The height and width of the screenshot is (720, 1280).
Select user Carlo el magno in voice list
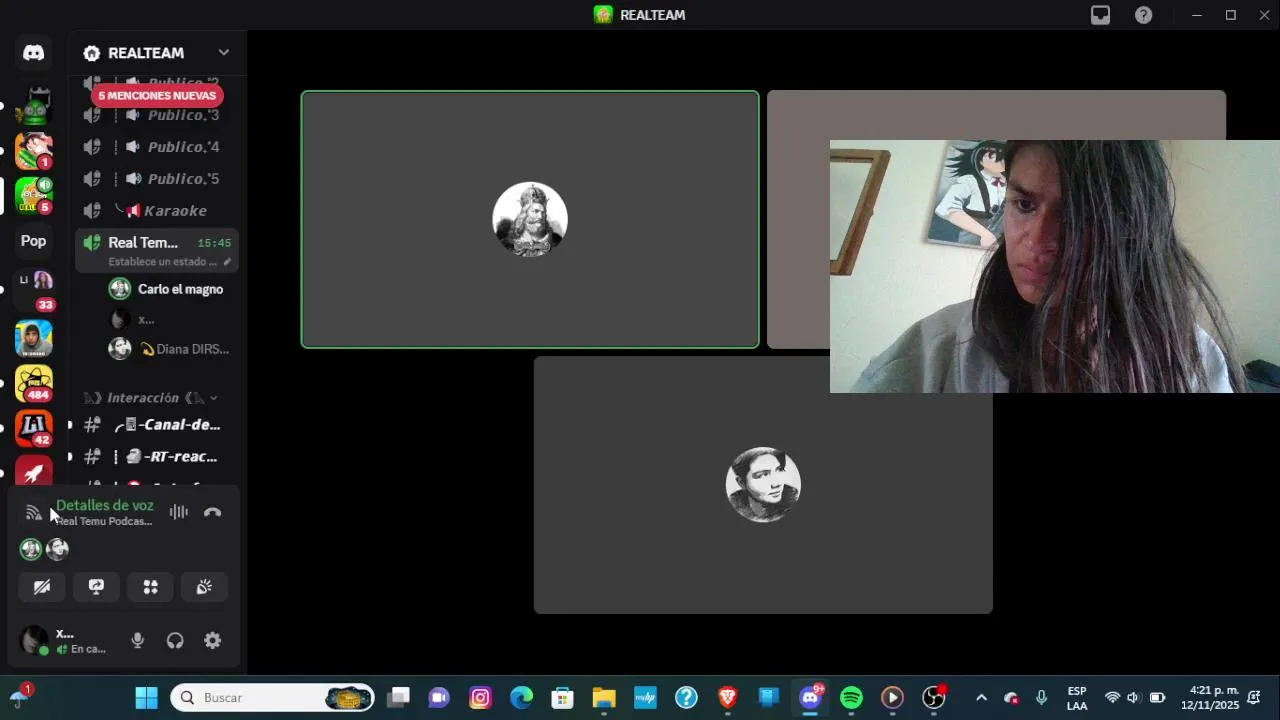(x=170, y=289)
